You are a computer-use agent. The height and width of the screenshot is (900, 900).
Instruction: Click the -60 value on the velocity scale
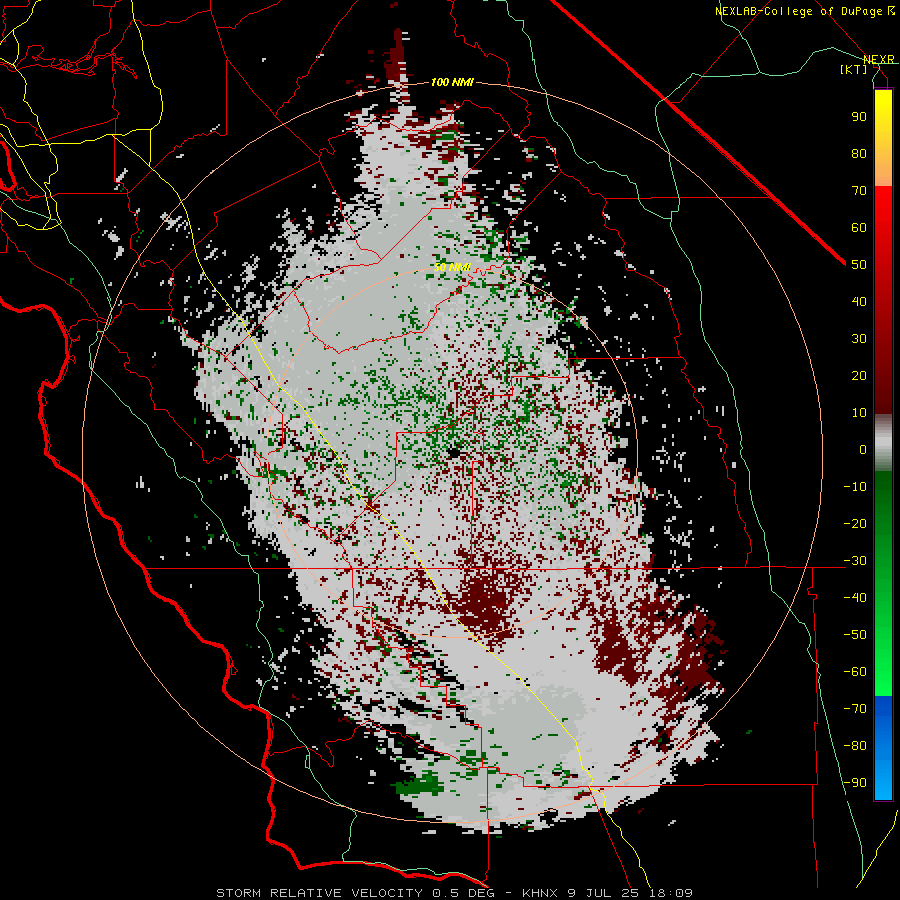point(855,672)
